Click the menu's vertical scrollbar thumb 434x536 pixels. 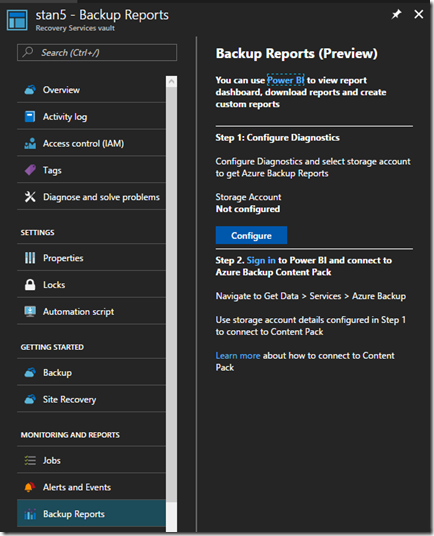click(172, 294)
